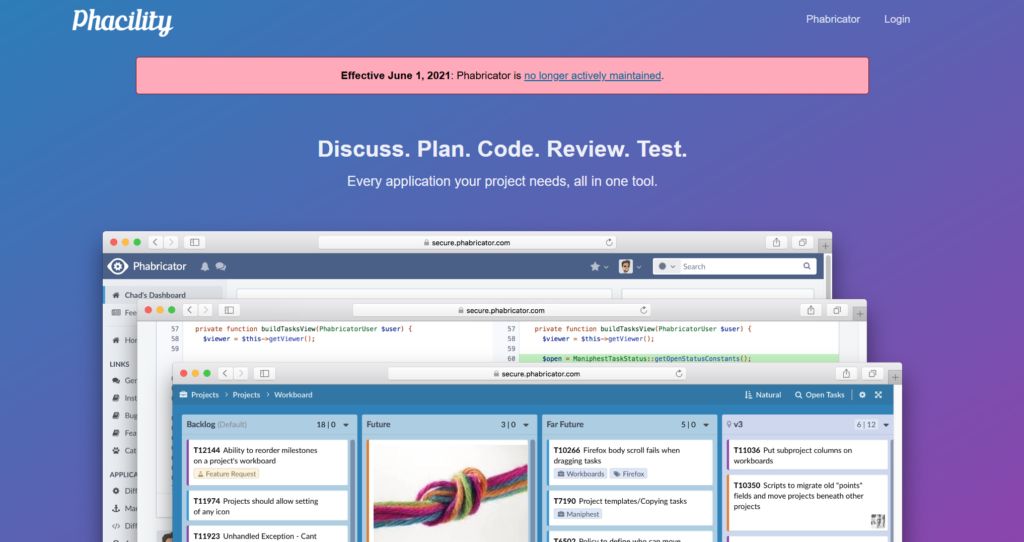Toggle sidebar button in dashboard browser window
The image size is (1024, 542).
pos(195,242)
